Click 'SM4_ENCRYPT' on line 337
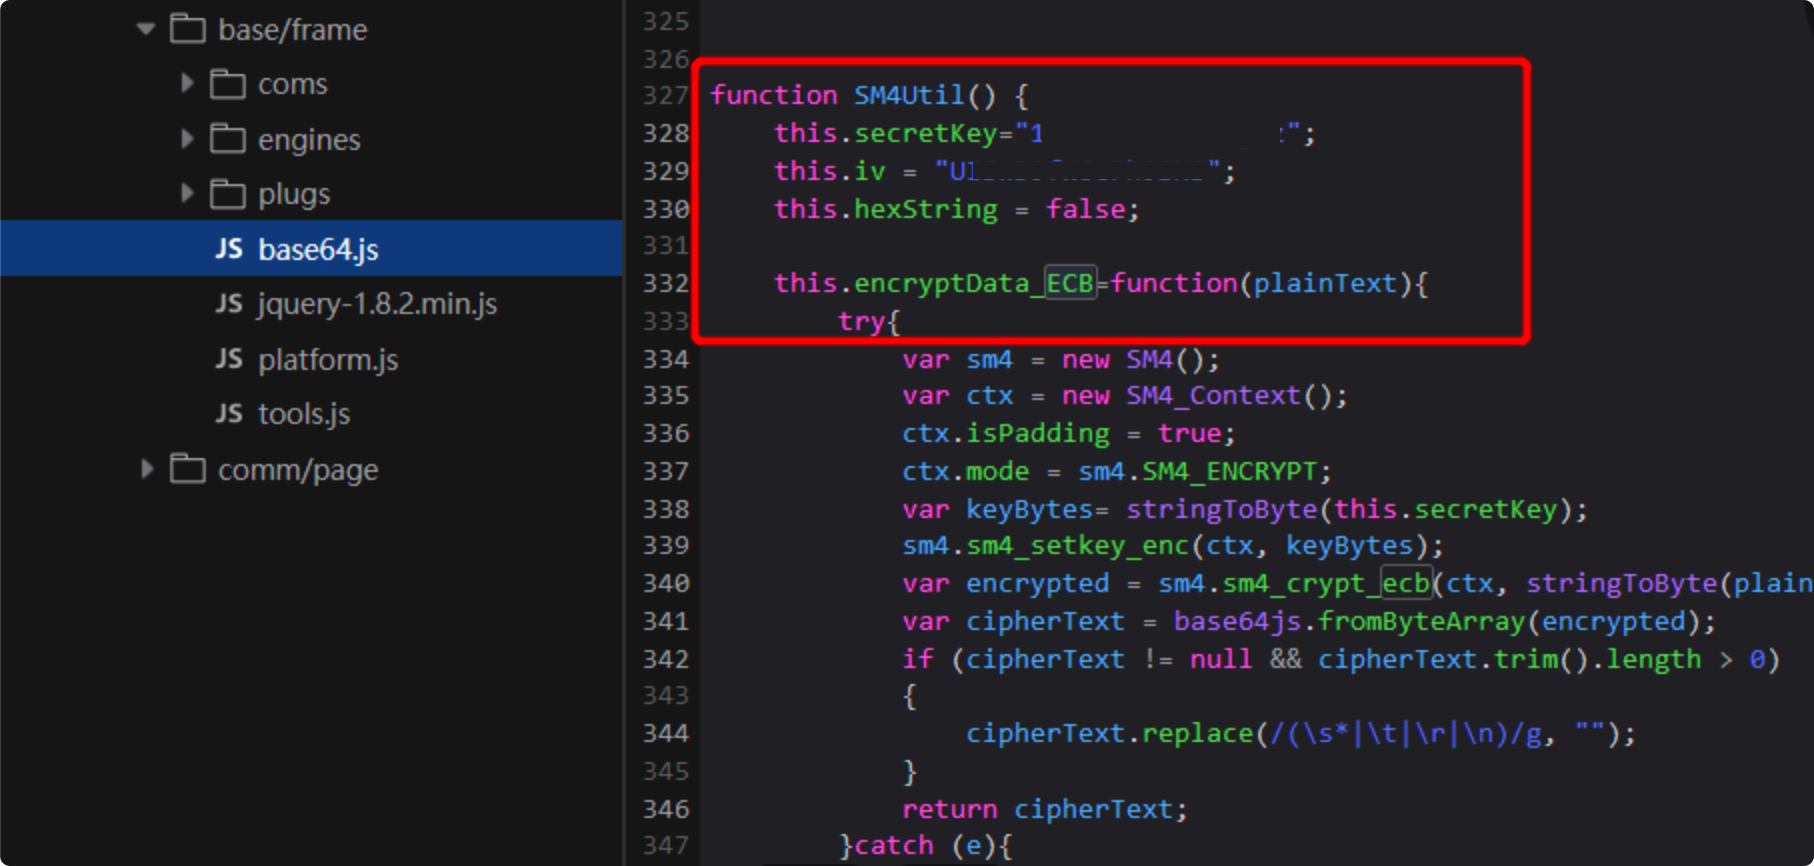The height and width of the screenshot is (866, 1814). pos(1230,471)
